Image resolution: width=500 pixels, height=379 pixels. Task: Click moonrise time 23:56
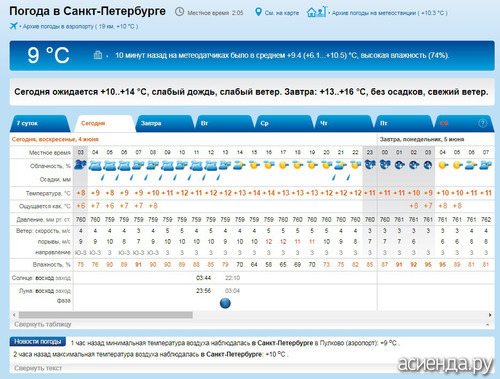pos(203,291)
